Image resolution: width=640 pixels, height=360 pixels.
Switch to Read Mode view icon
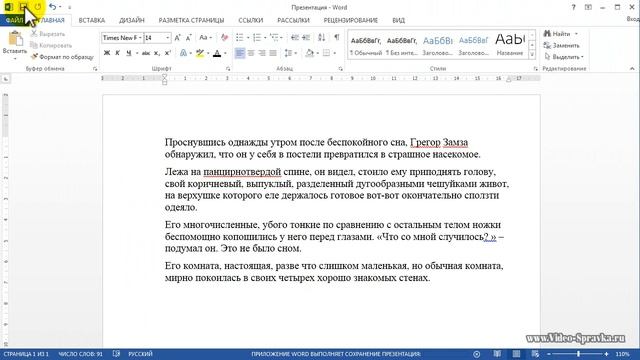tap(497, 354)
